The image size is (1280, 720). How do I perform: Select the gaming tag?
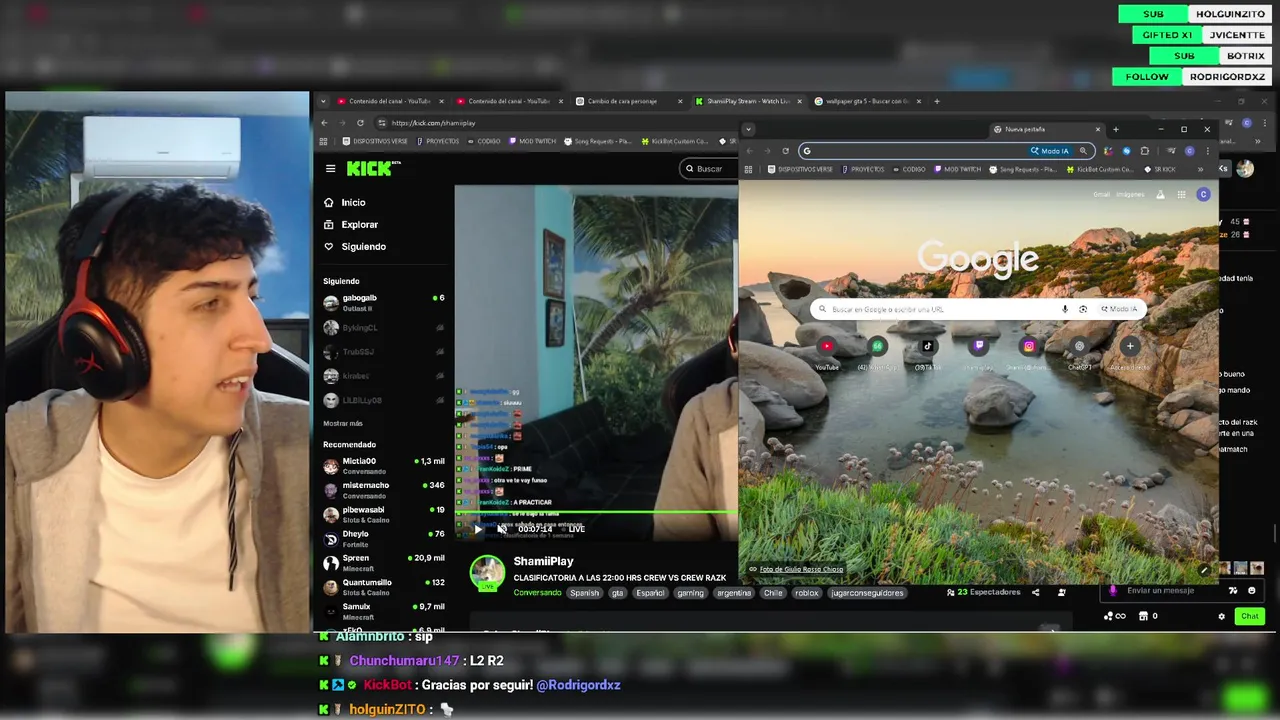pos(690,593)
